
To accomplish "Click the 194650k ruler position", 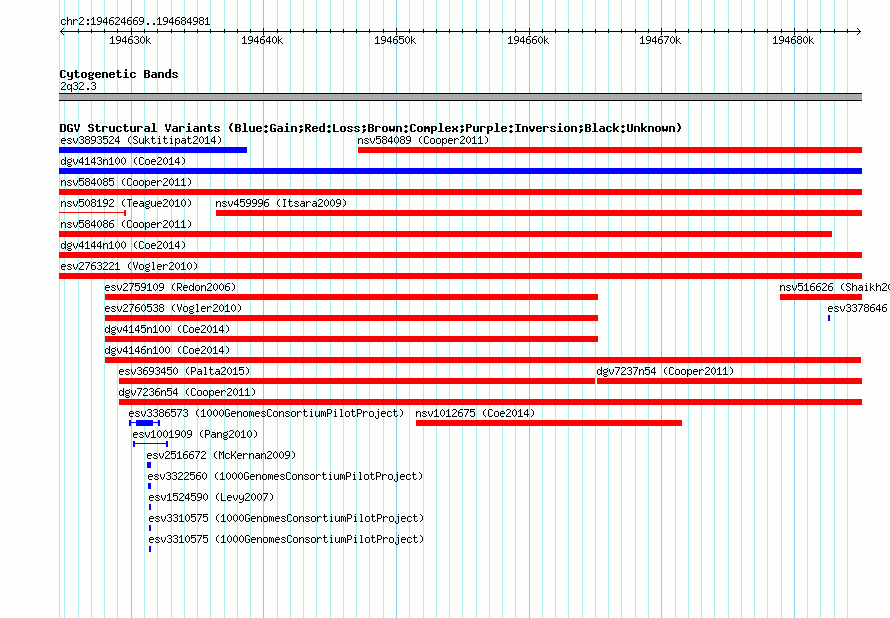I will click(x=395, y=40).
